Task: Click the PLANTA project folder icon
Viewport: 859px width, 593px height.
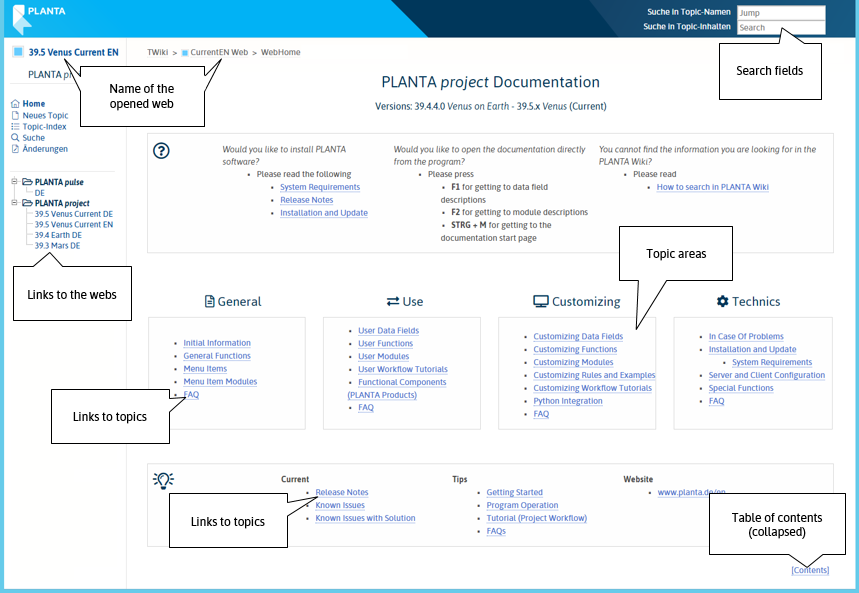Action: pos(27,203)
